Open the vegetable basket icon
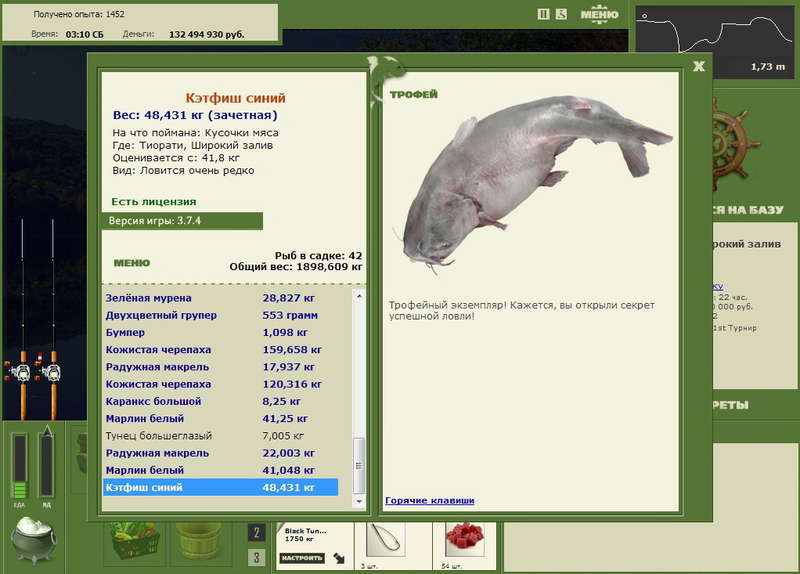The image size is (800, 574). tap(135, 542)
